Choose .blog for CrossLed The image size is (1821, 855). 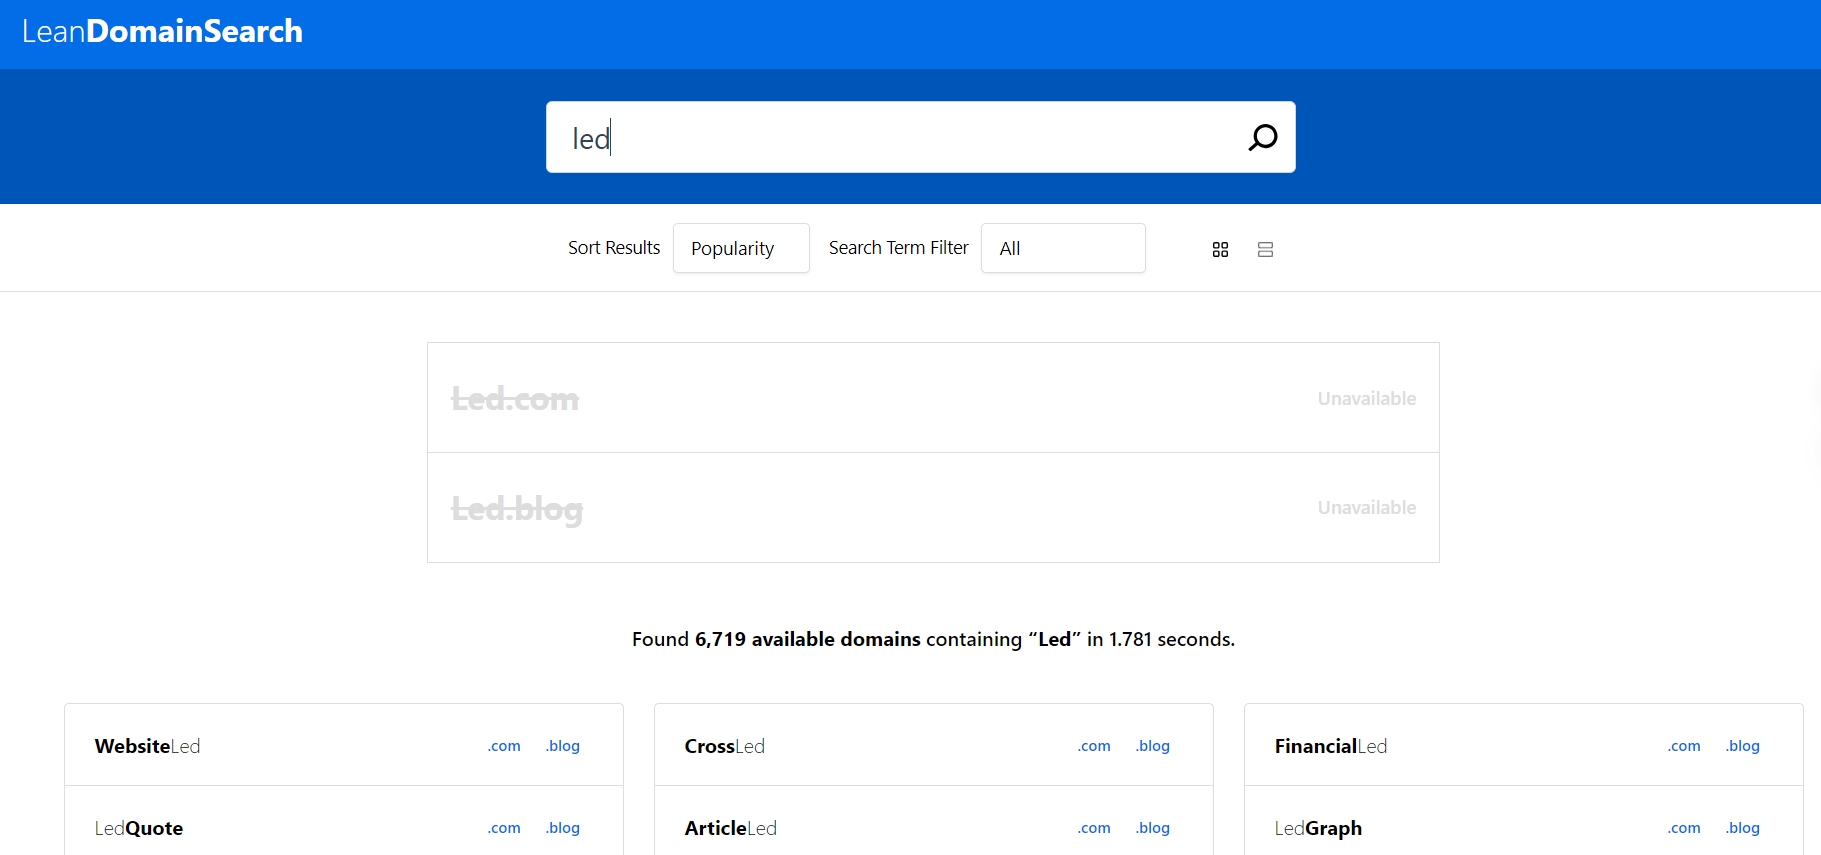click(x=1153, y=746)
